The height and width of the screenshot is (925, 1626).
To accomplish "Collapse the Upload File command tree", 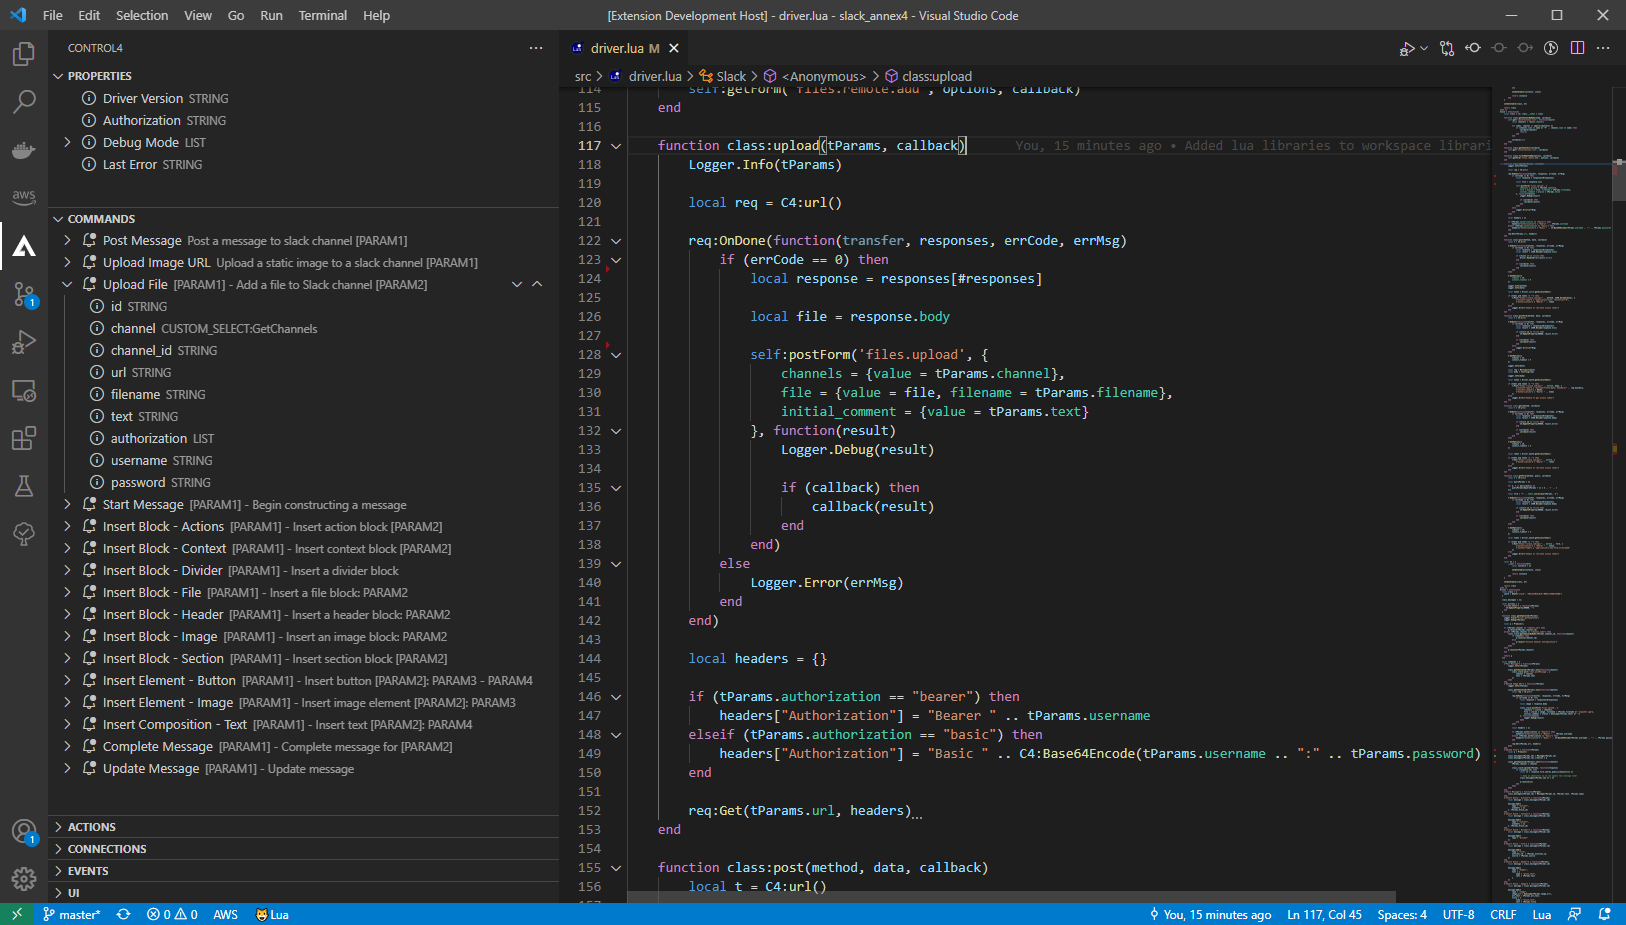I will click(67, 285).
